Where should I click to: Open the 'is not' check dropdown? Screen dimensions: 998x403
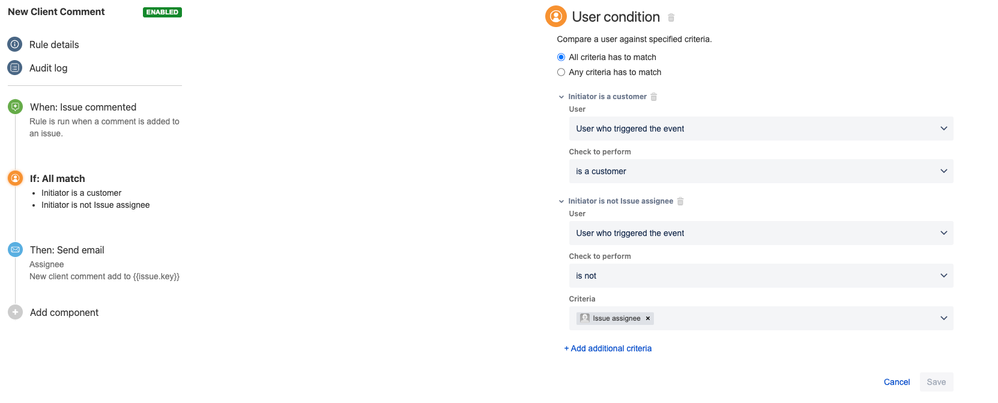[760, 276]
